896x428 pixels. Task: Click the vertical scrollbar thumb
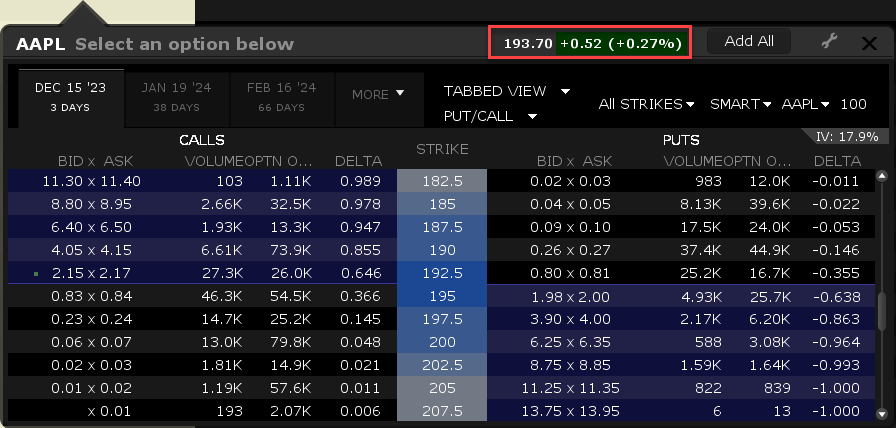click(882, 311)
